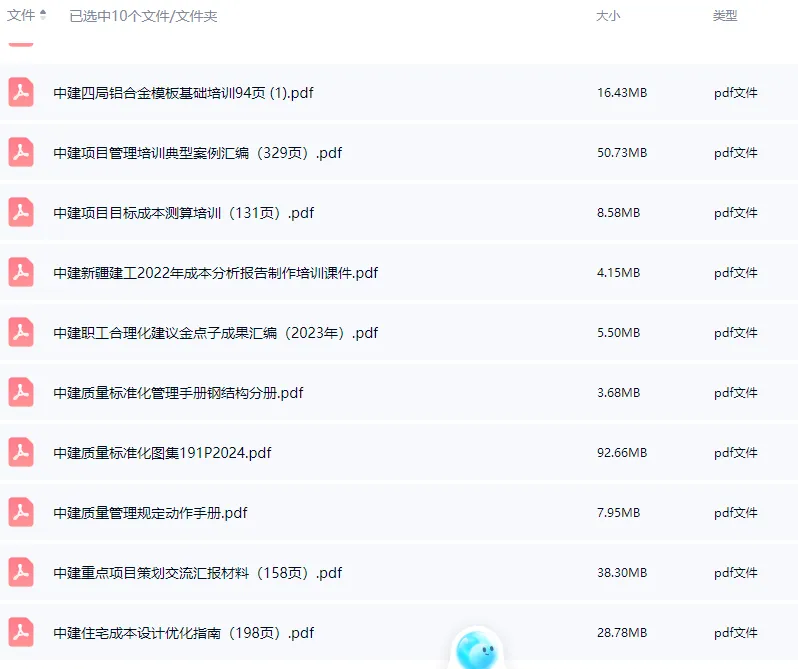Open 中建四局铝合金模板基础培训94页 (1).pdf

pyautogui.click(x=183, y=93)
